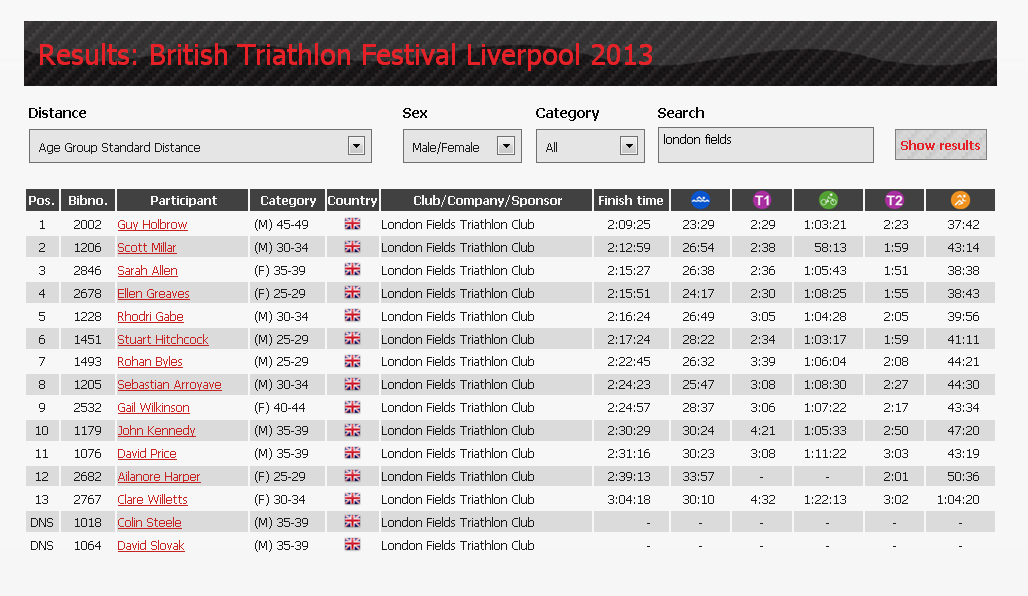Click the Finish time column header
This screenshot has height=596, width=1028.
click(631, 200)
